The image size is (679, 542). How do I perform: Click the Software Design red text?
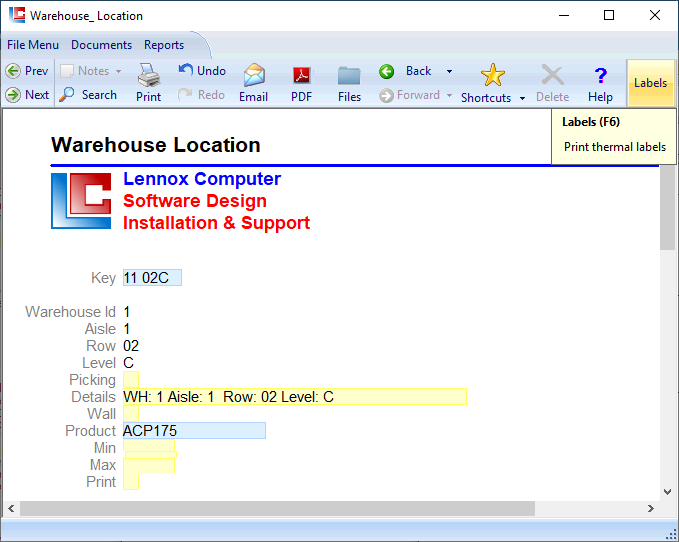tap(195, 201)
